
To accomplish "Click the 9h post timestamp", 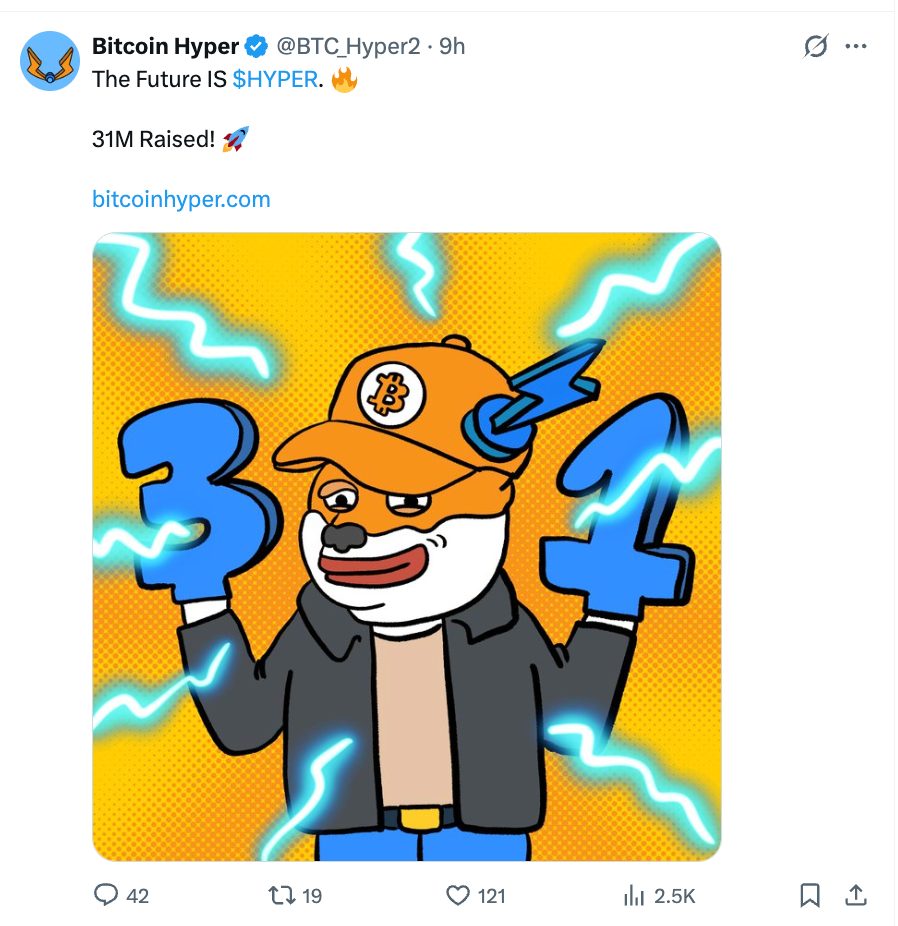I will (453, 46).
